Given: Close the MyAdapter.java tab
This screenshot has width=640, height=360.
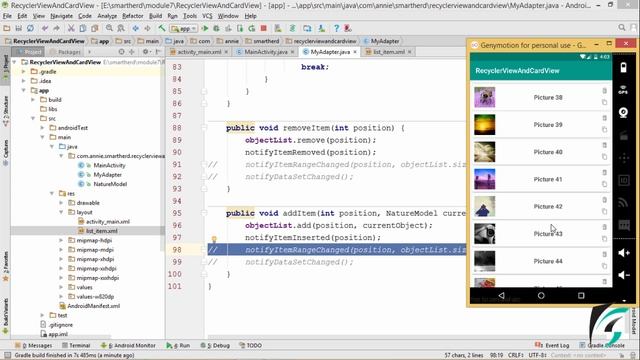Looking at the screenshot, I should (x=355, y=52).
